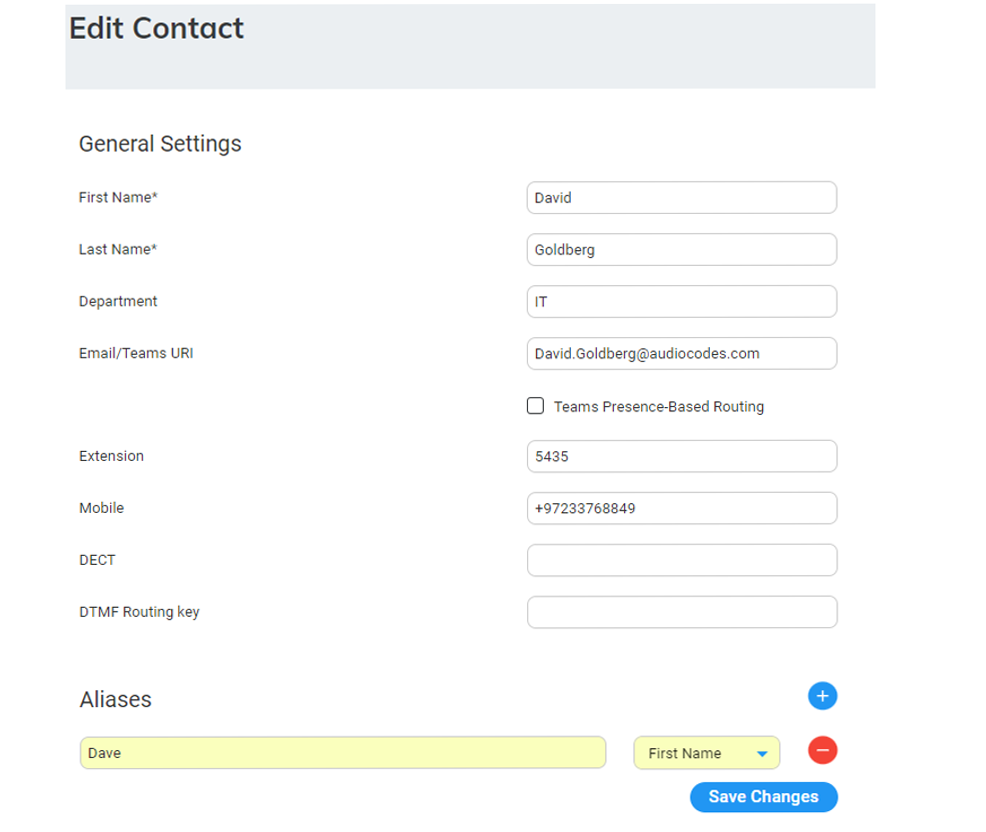Click the empty DTMF Routing key field
Viewport: 986px width, 832px height.
[x=681, y=613]
